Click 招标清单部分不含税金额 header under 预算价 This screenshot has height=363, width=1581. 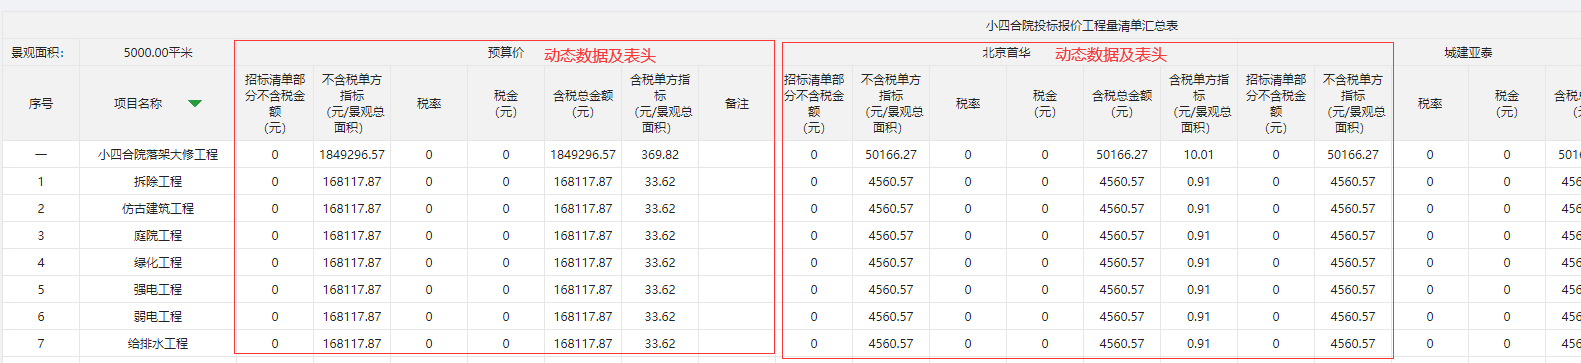coord(275,103)
